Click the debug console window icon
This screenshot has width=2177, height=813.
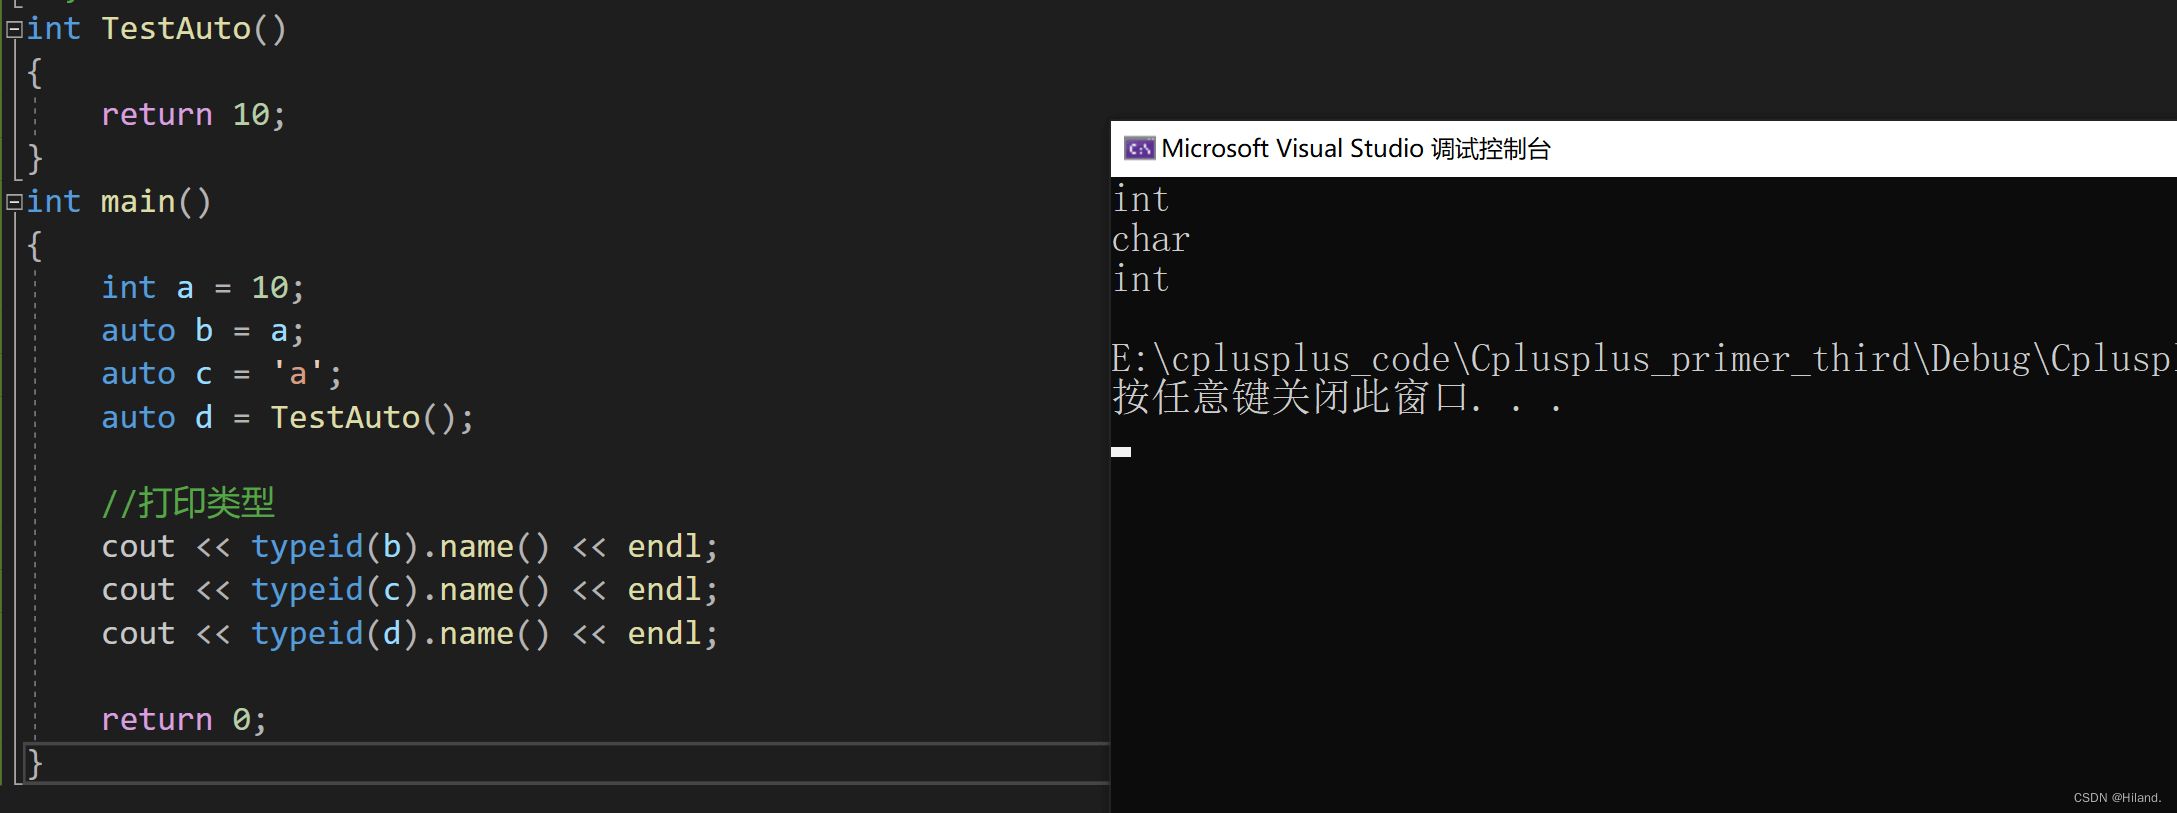click(1139, 149)
